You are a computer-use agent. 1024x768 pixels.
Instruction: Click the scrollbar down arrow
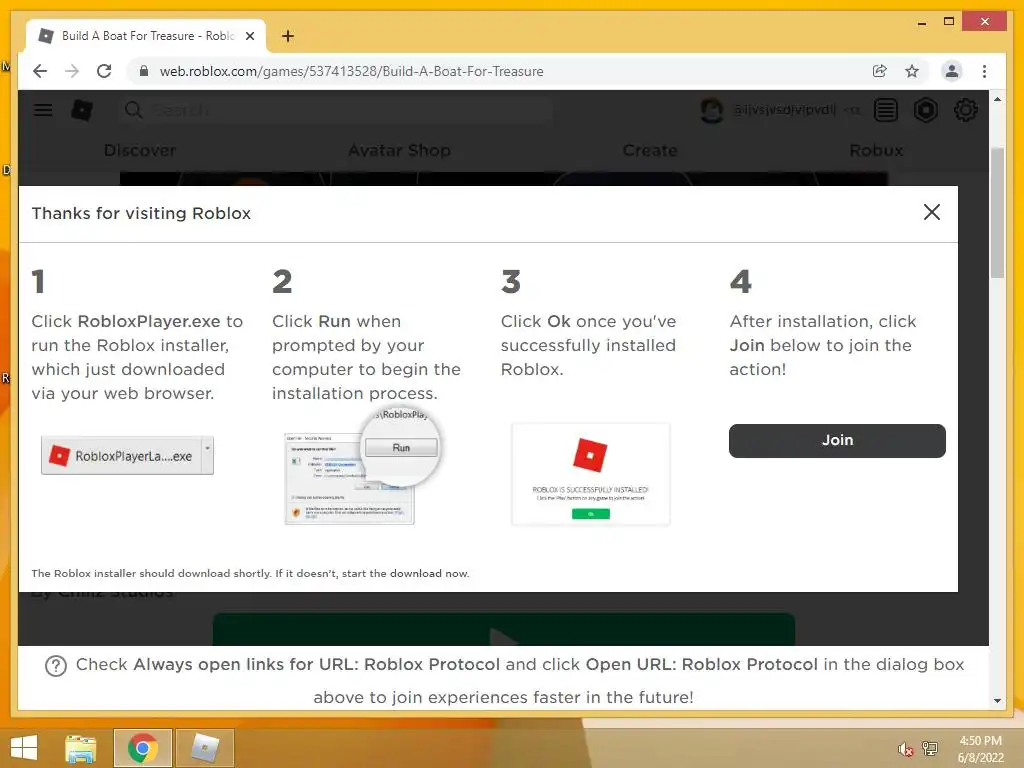point(997,701)
